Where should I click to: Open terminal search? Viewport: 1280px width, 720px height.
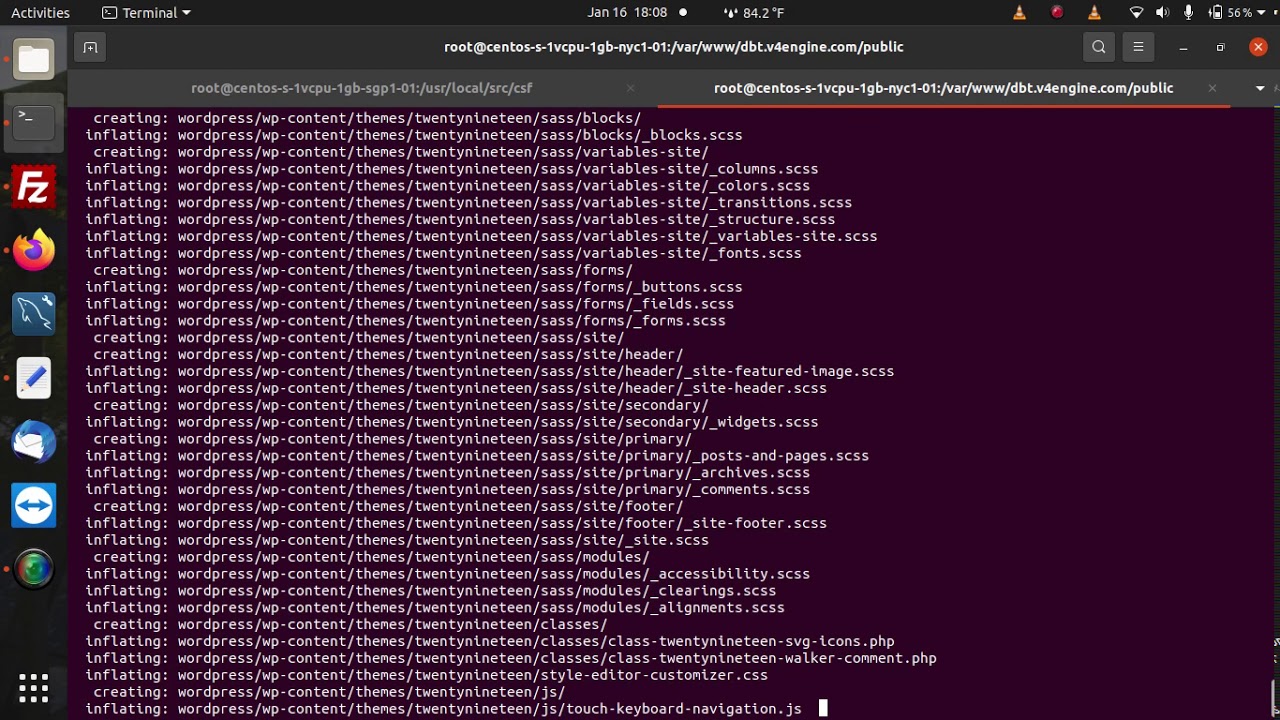click(1099, 47)
